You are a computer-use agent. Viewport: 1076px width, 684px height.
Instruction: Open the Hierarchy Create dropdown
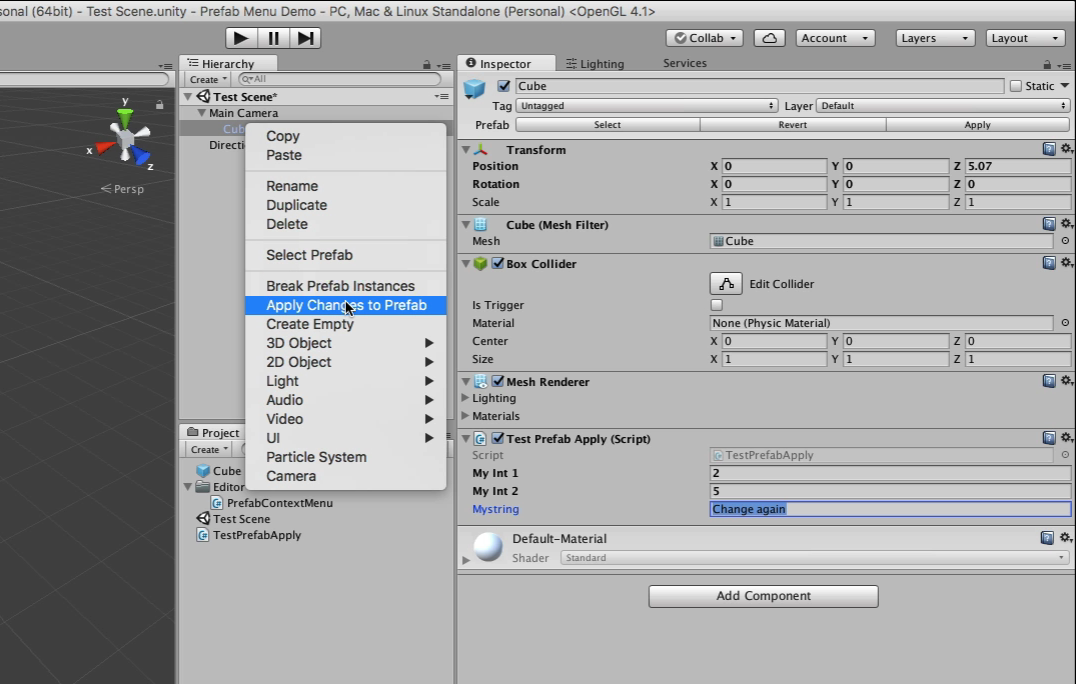pos(207,80)
